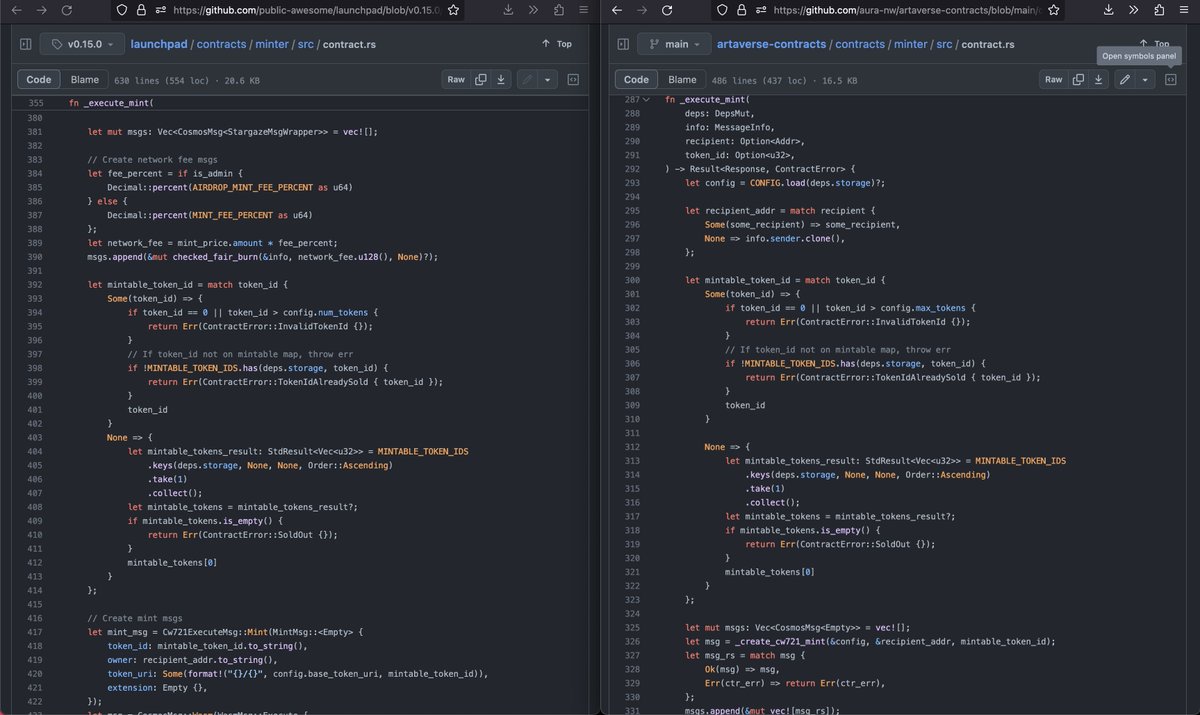1200x715 pixels.
Task: Click sticky header line 355 fn _execute_mint
Action: (109, 103)
